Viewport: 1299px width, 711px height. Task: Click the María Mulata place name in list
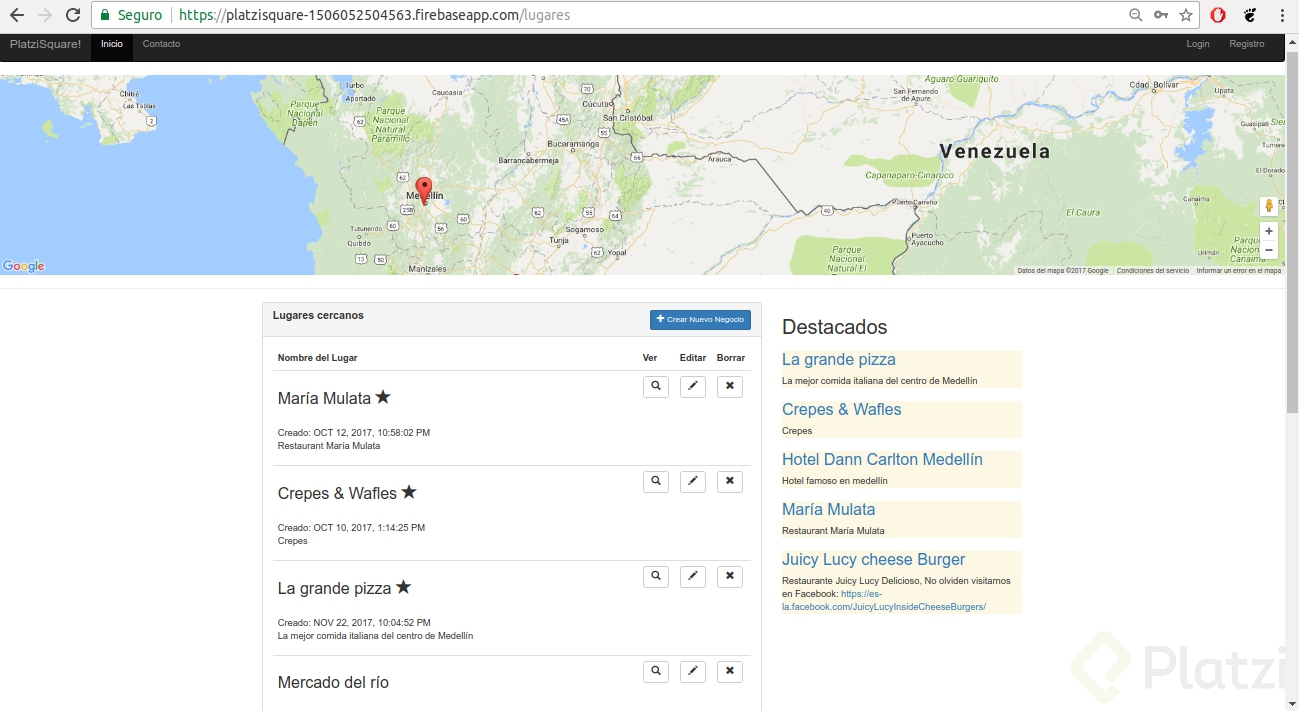(324, 398)
